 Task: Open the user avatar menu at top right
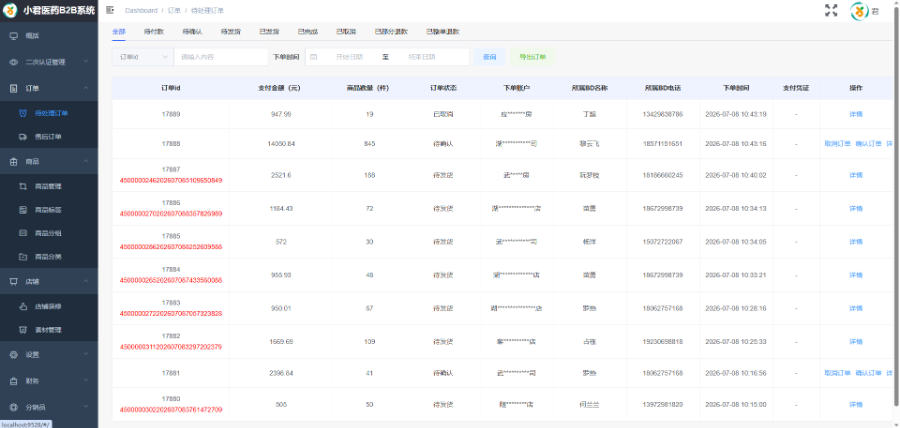click(859, 11)
